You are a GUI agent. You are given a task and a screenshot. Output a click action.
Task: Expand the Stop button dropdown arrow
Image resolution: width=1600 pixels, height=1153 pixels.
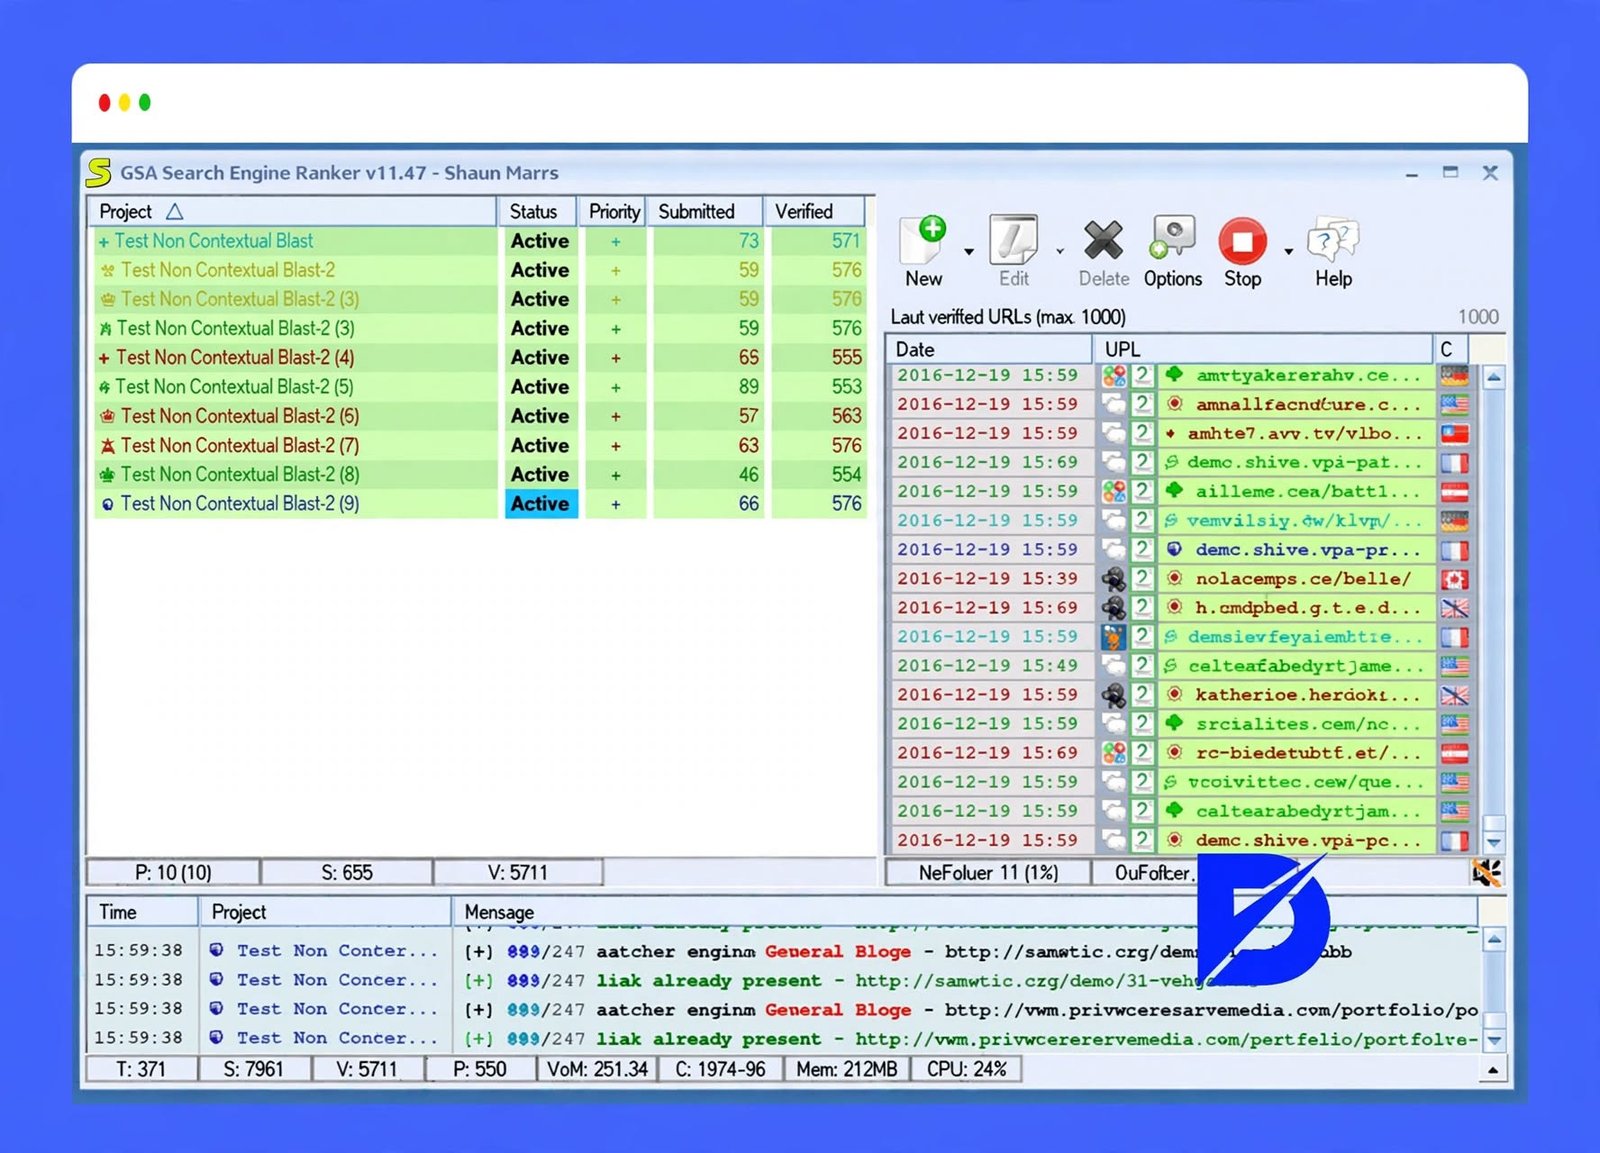click(x=1288, y=251)
